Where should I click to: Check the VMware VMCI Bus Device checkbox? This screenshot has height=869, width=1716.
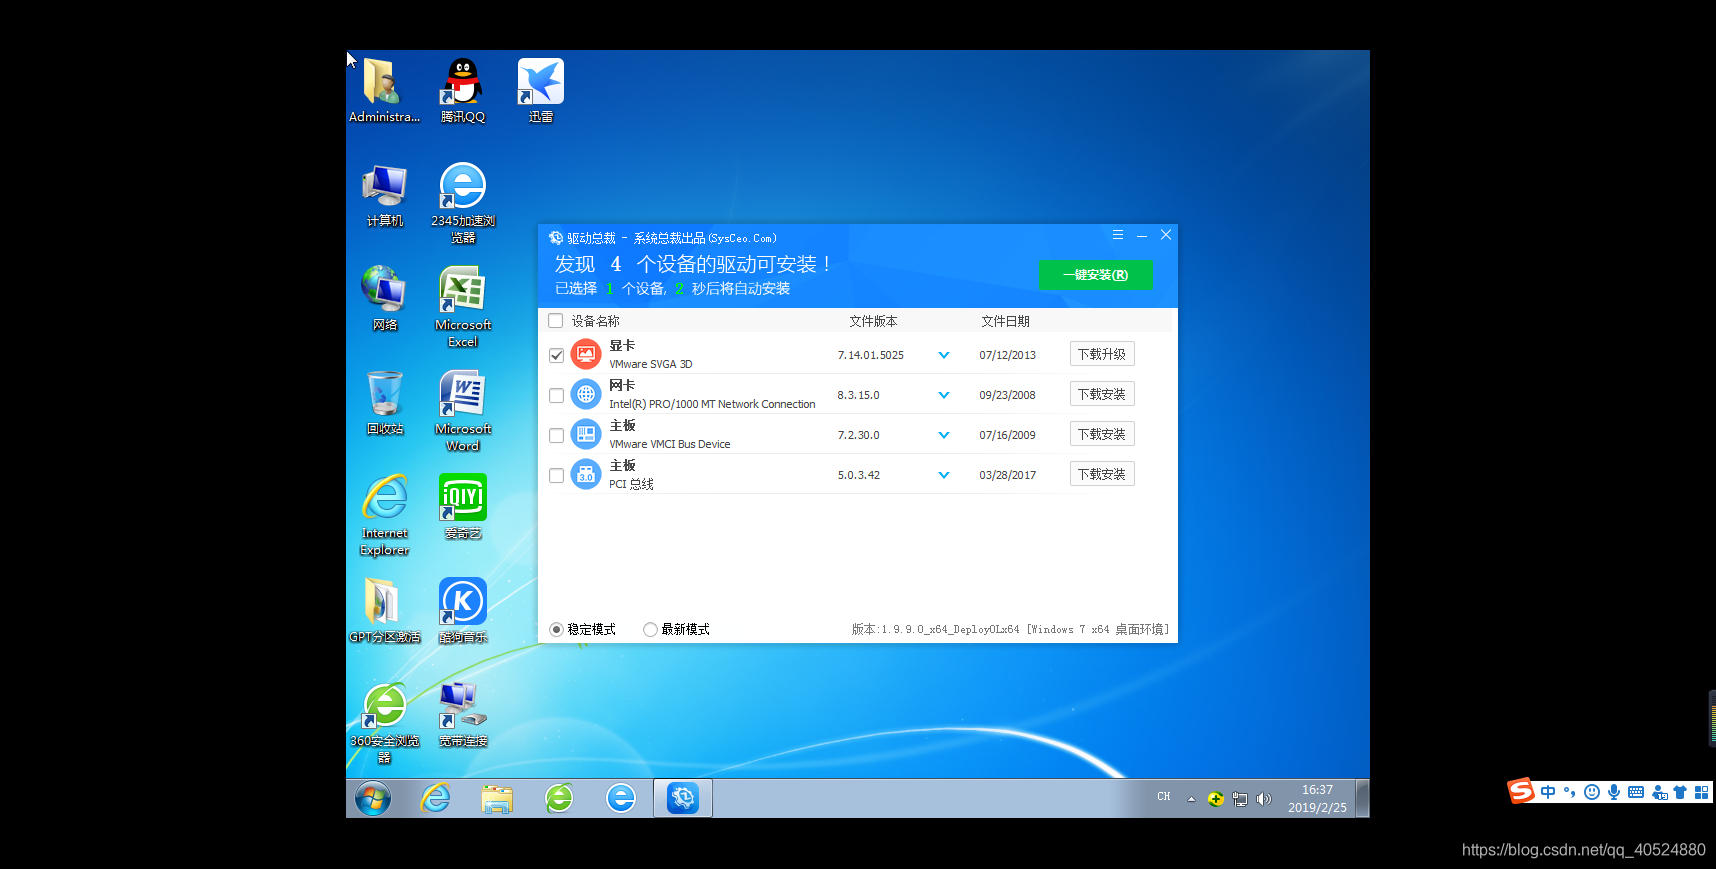556,435
